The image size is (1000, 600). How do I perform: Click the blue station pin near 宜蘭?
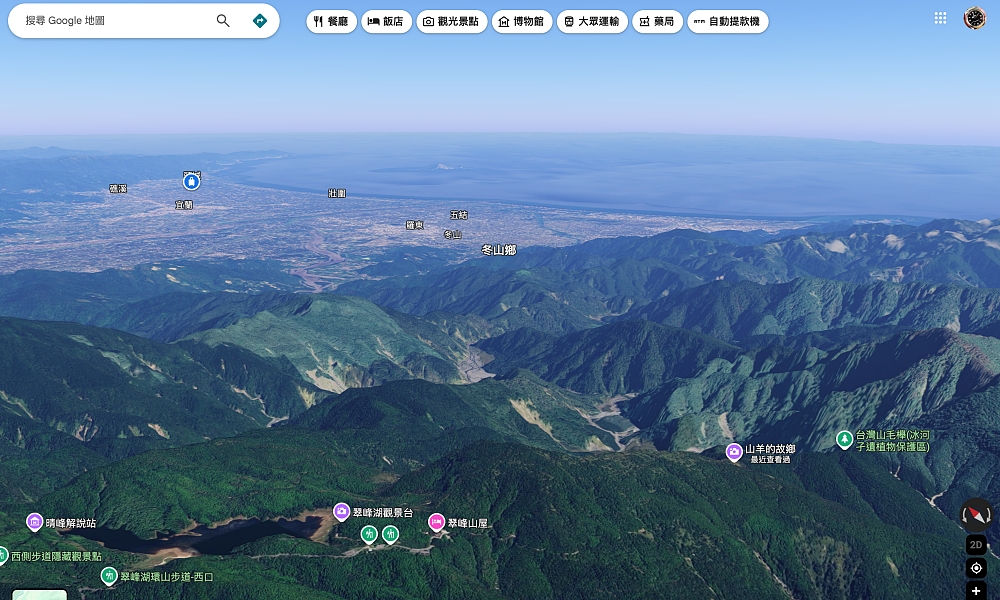tap(191, 182)
